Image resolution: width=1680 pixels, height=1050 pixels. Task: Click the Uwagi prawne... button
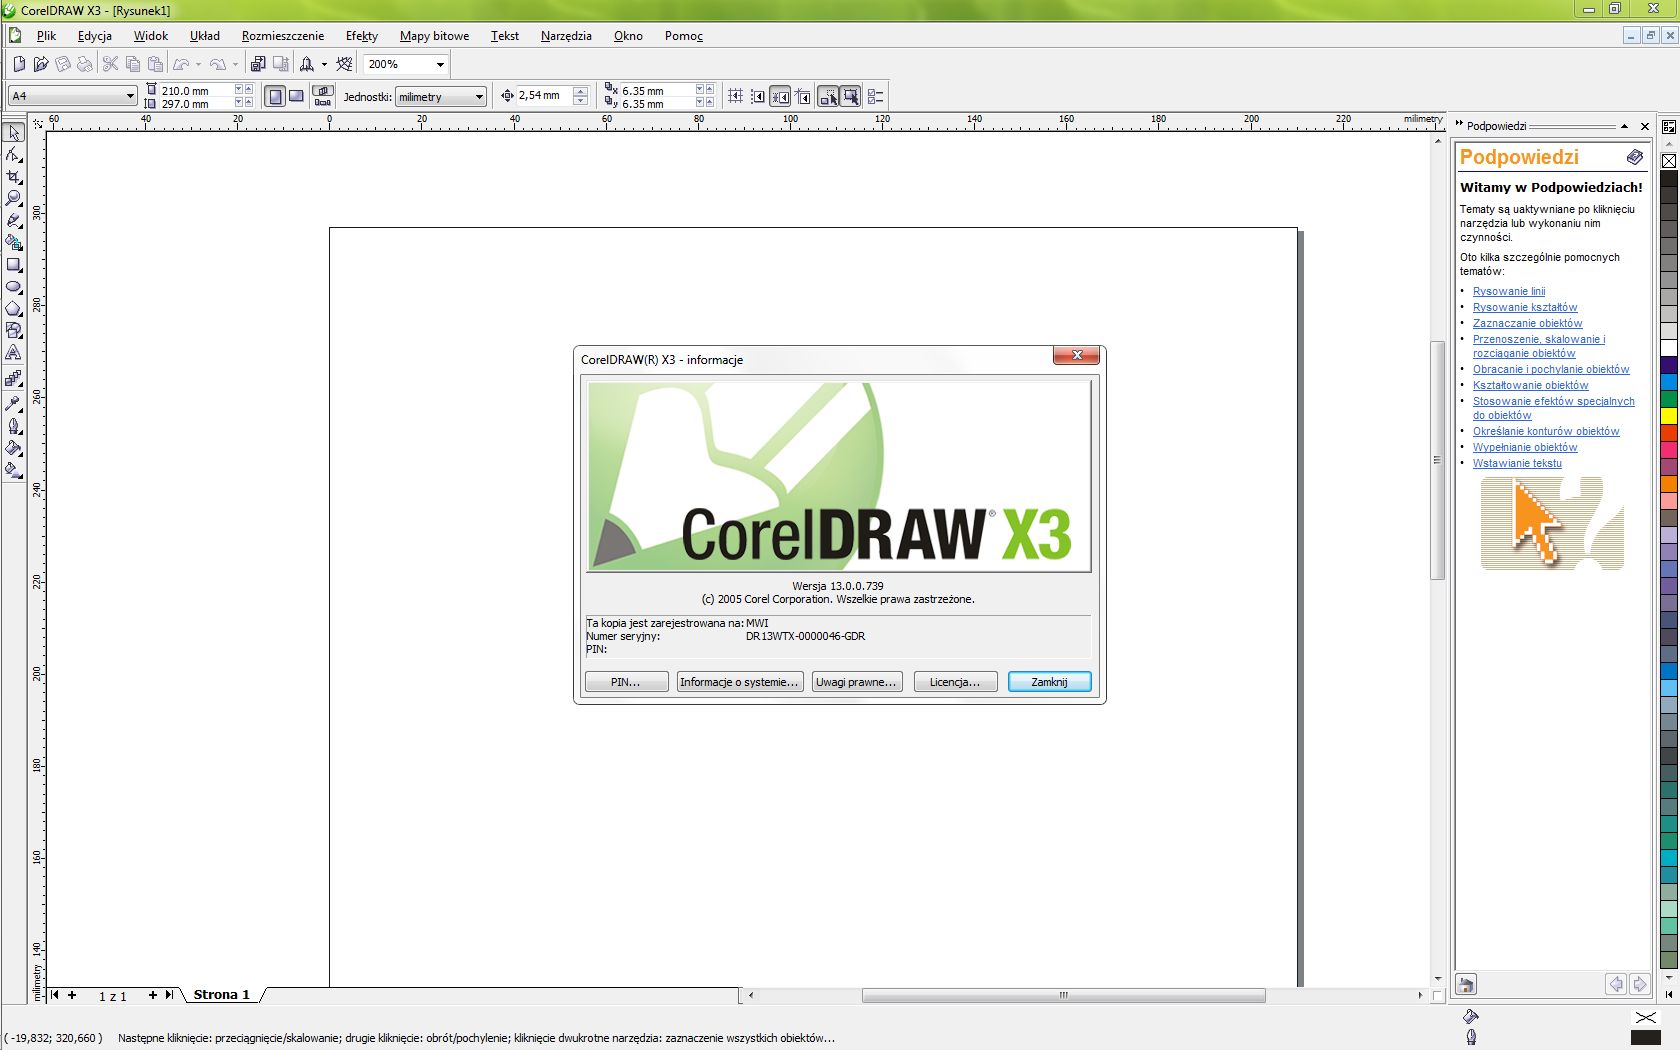(x=856, y=682)
